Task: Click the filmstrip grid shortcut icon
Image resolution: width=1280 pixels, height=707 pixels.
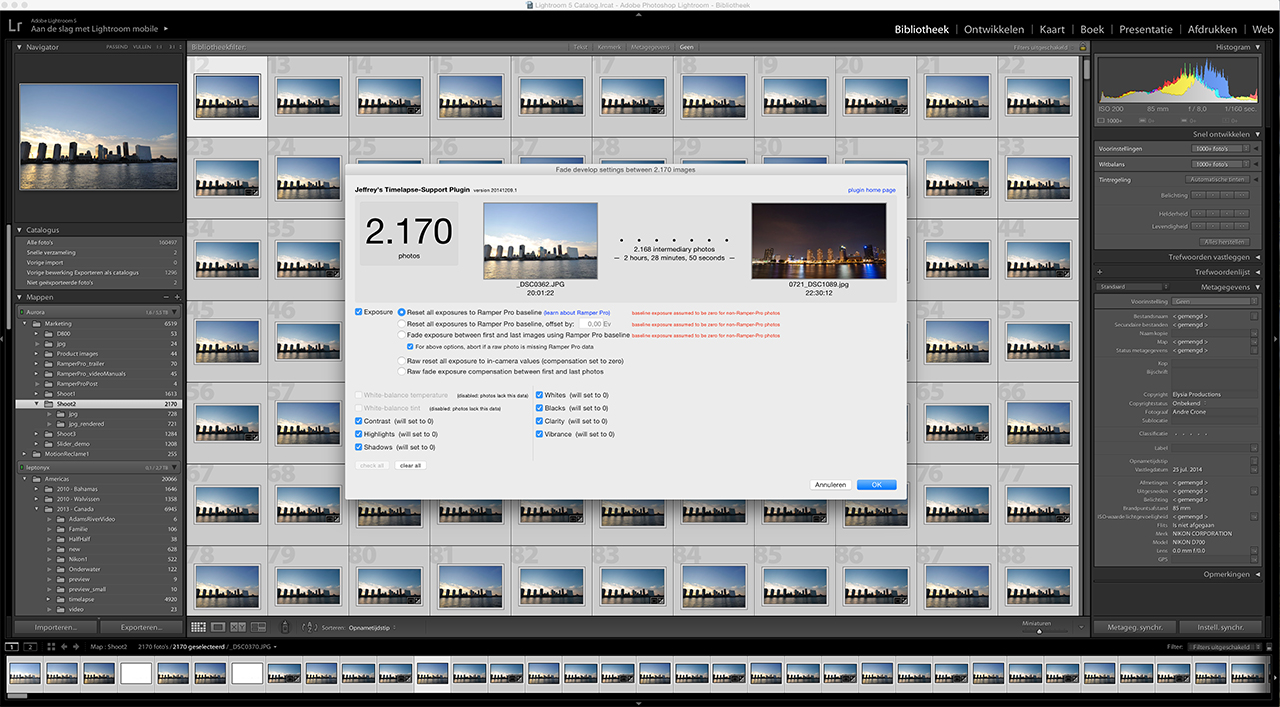Action: tap(51, 647)
